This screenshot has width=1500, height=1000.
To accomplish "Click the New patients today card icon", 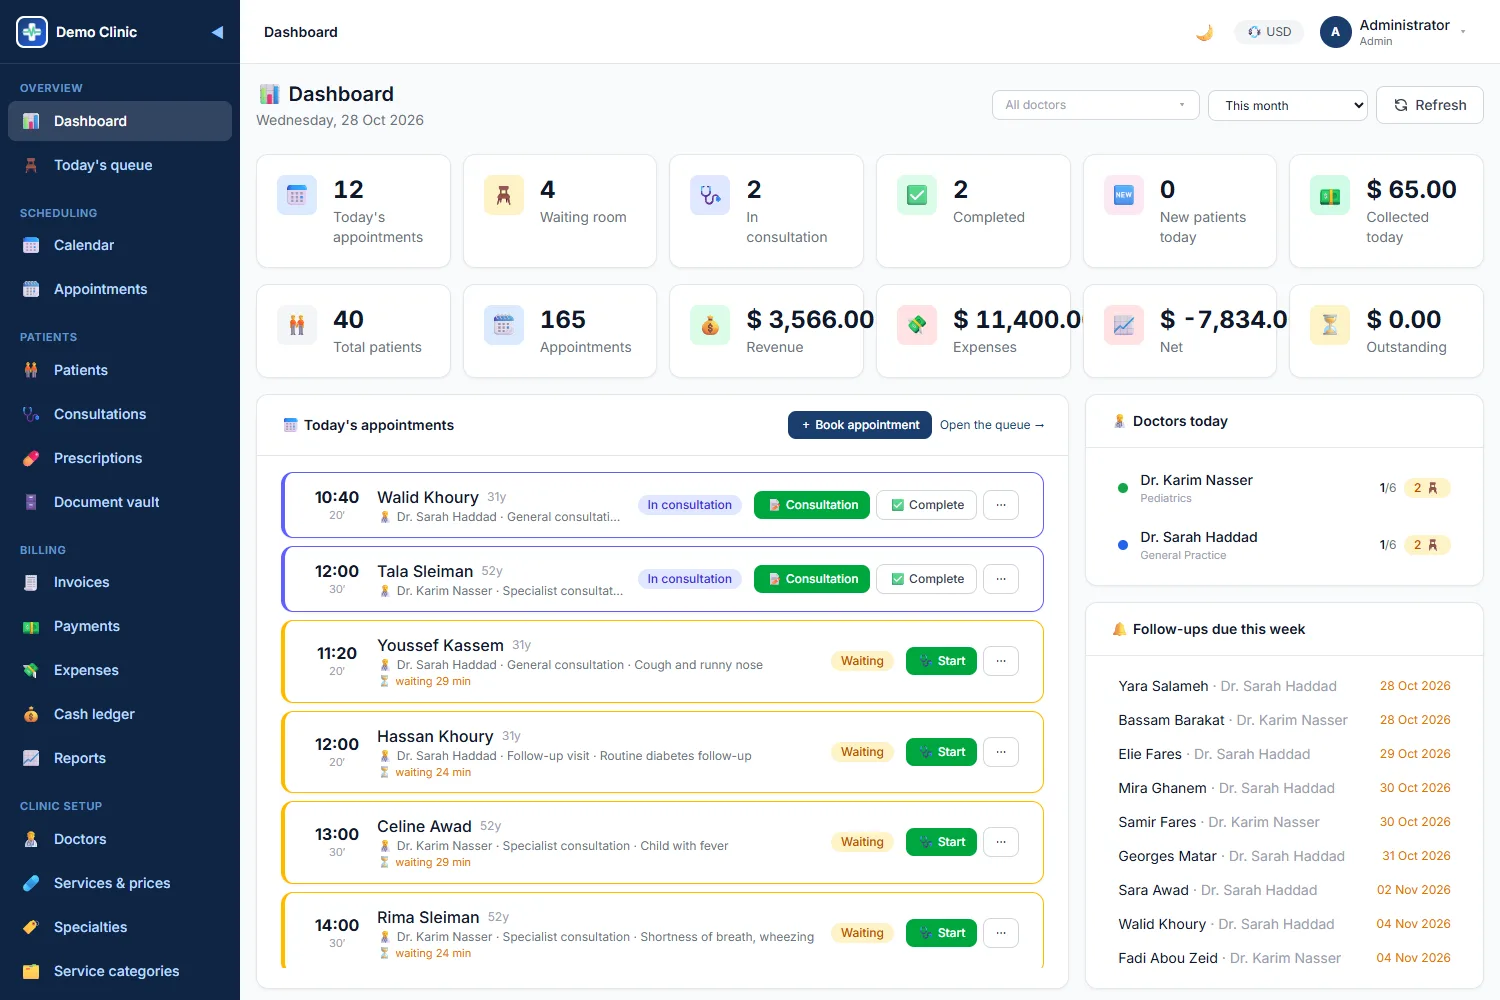I will coord(1124,195).
